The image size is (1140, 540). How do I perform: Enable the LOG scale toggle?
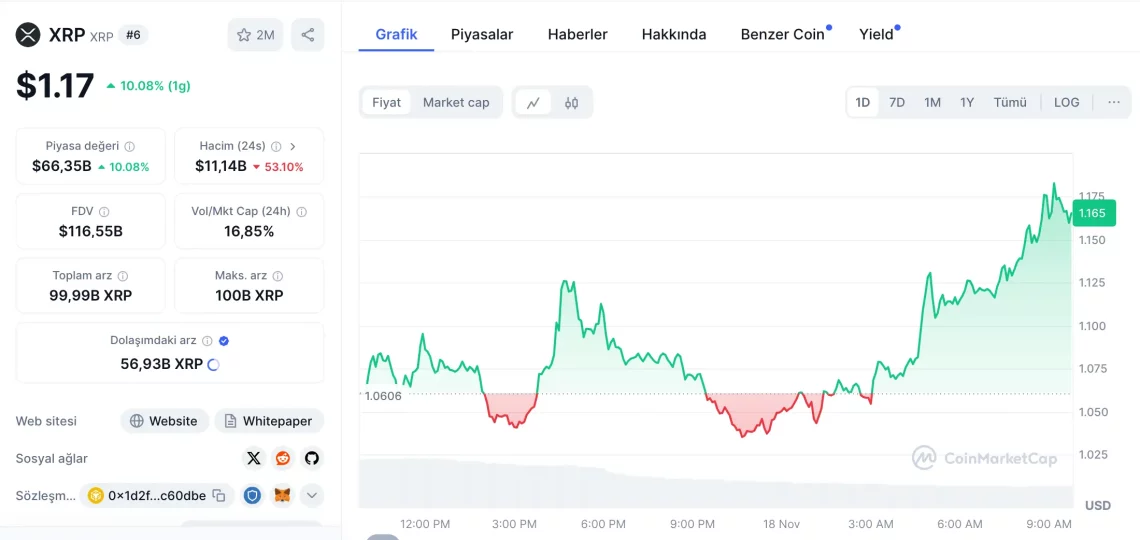point(1066,102)
